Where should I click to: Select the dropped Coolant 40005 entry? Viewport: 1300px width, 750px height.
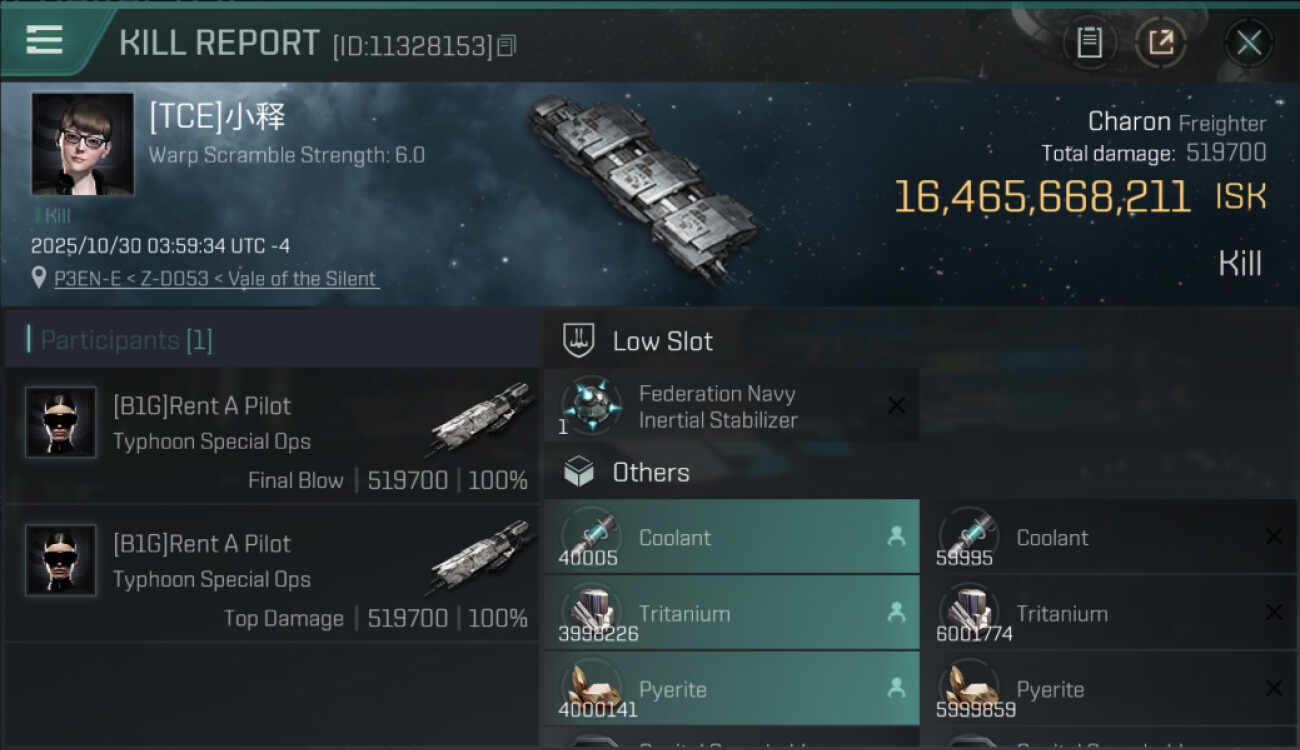730,537
